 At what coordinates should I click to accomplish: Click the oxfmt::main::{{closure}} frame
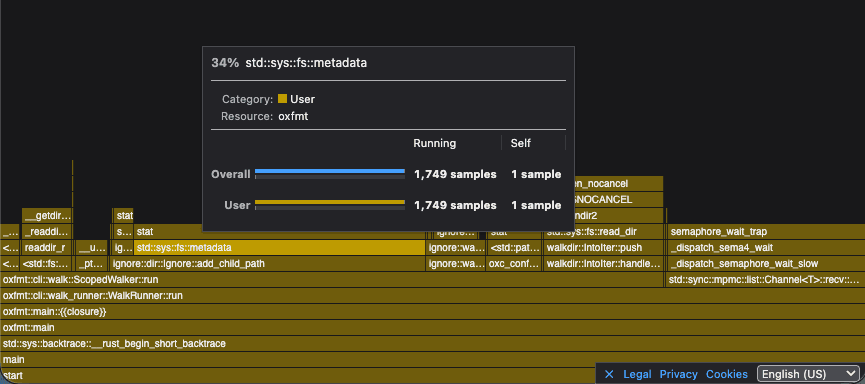432,312
